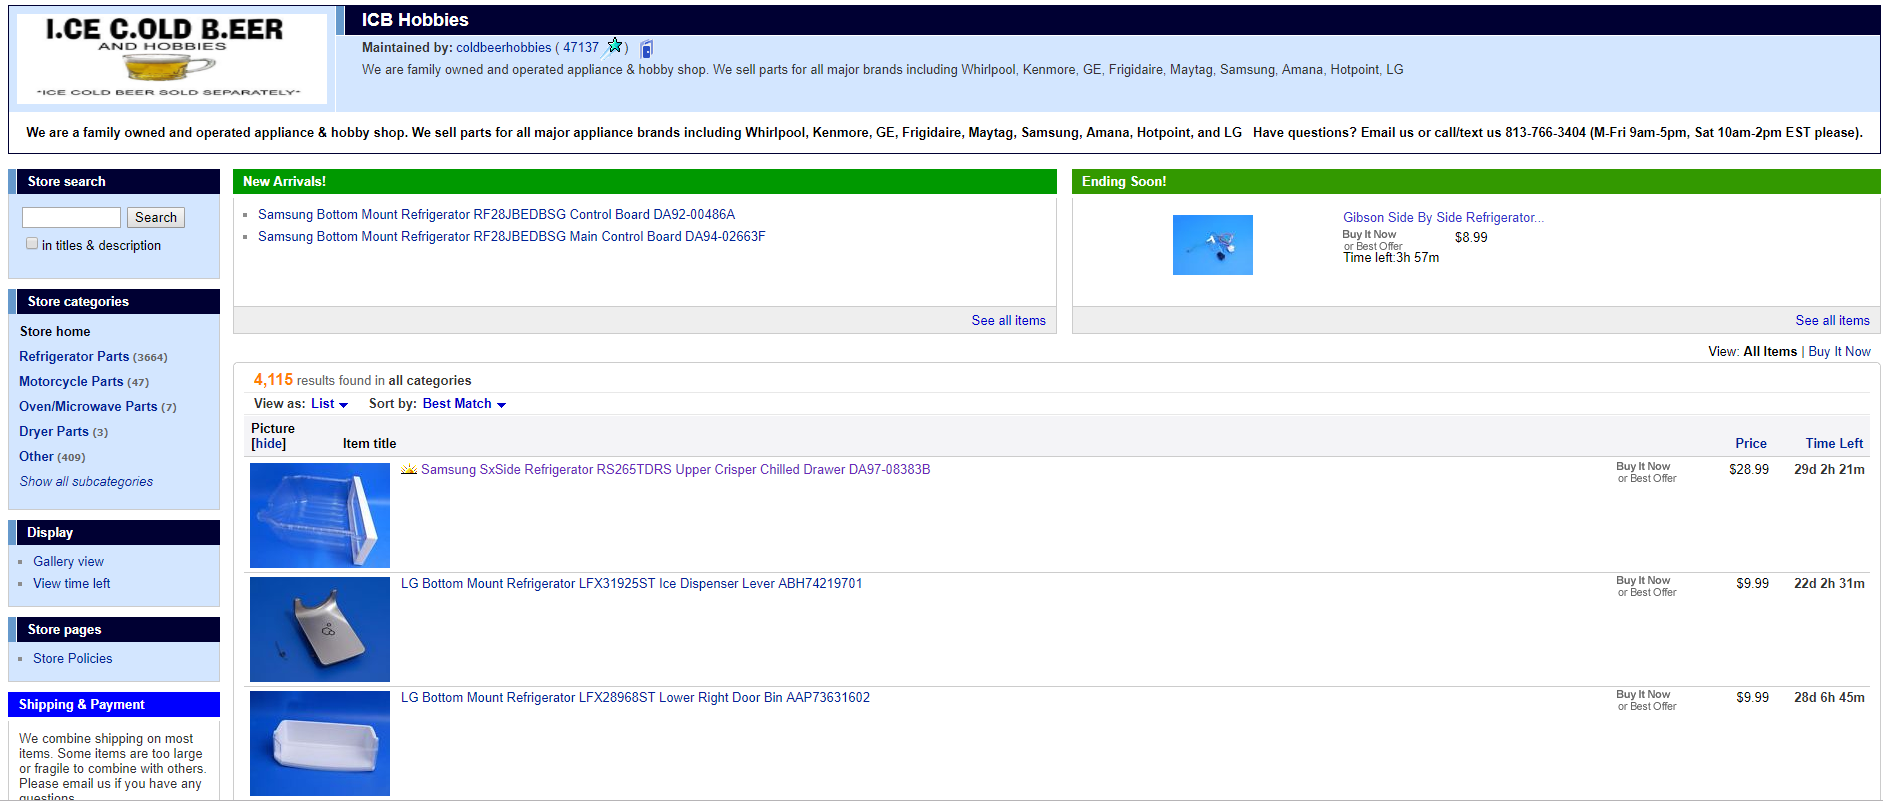Image resolution: width=1883 pixels, height=802 pixels.
Task: Click the blue store icon after the feedback score
Action: [646, 49]
